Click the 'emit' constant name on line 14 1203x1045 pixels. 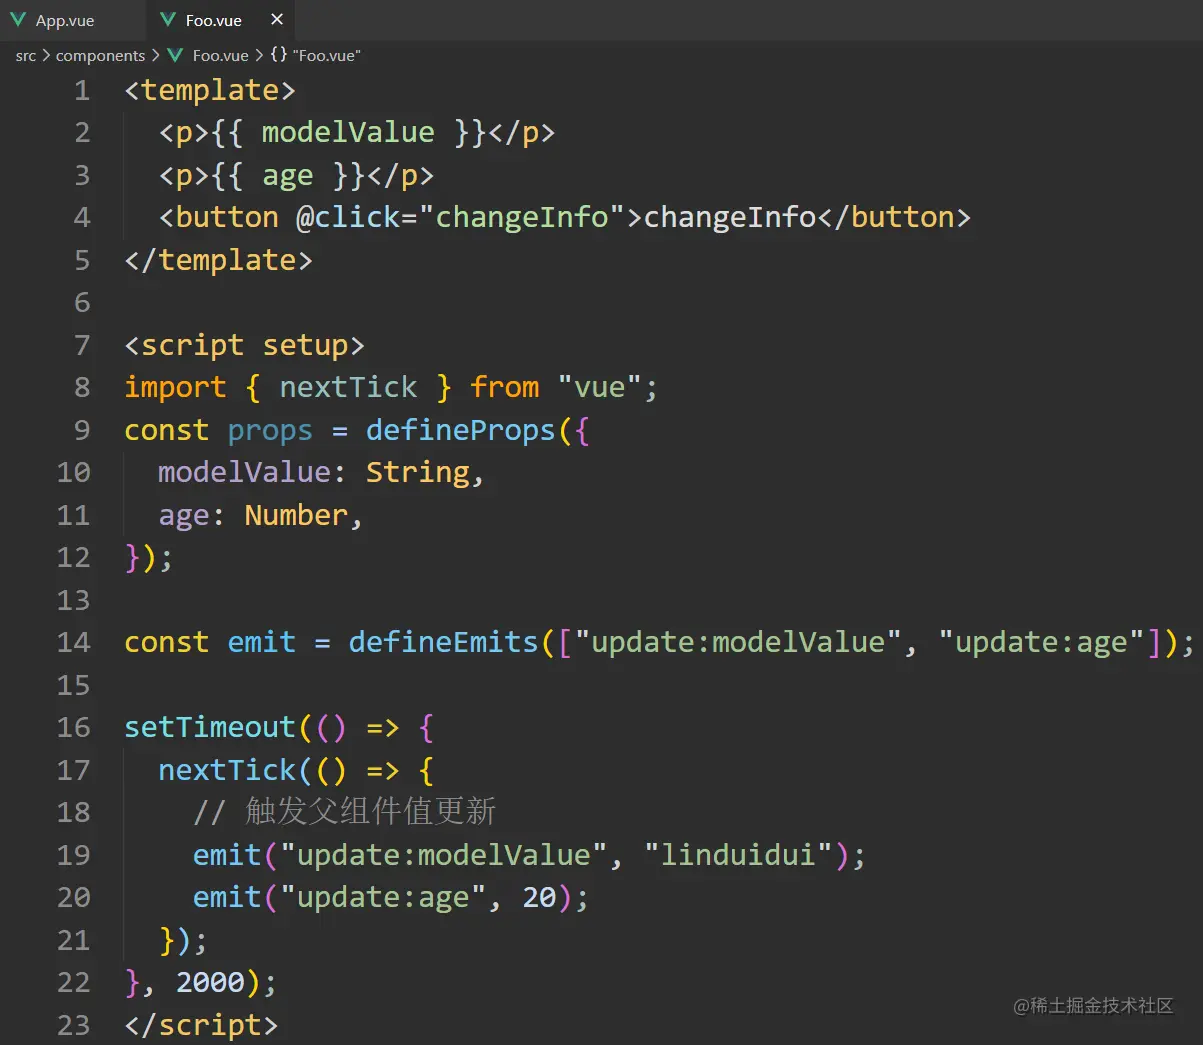[x=262, y=643]
